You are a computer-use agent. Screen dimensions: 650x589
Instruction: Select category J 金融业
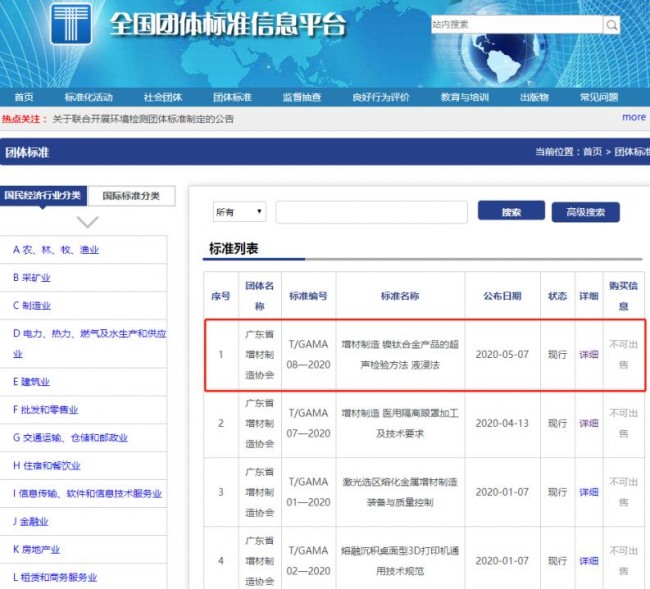click(x=30, y=521)
